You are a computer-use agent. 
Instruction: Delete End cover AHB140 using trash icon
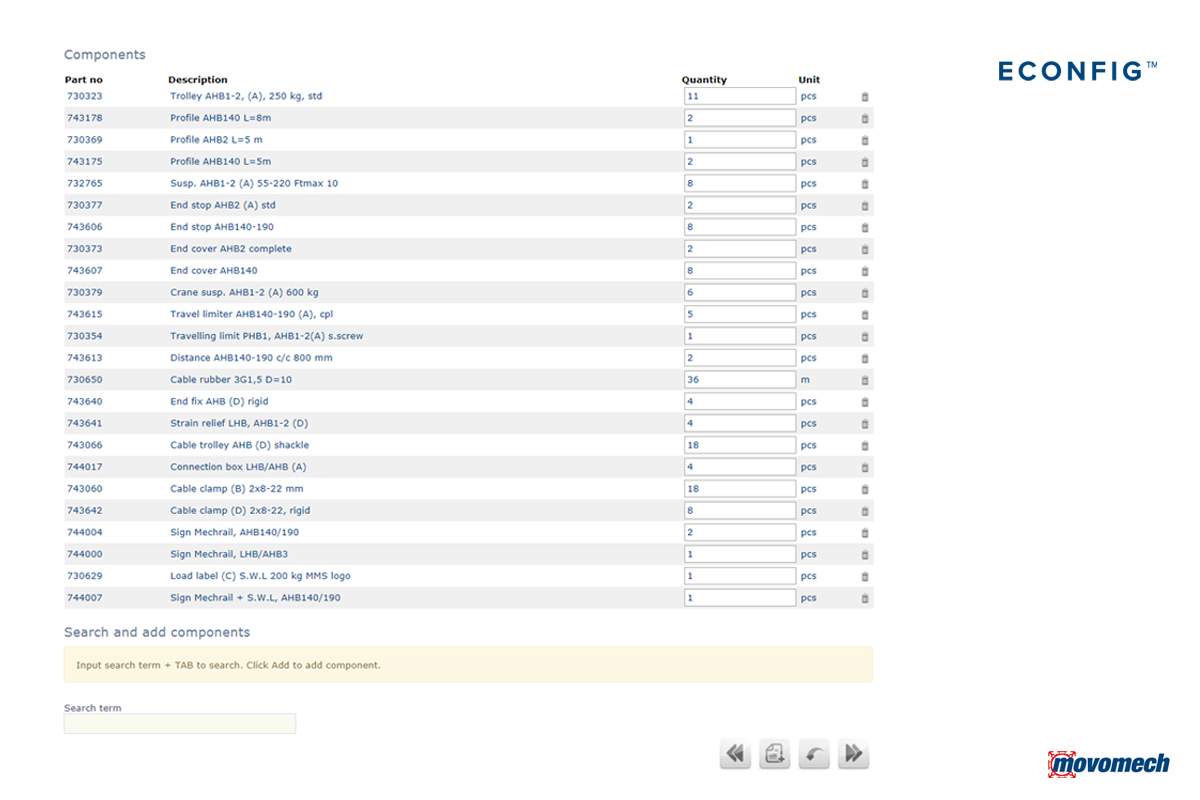(x=865, y=271)
